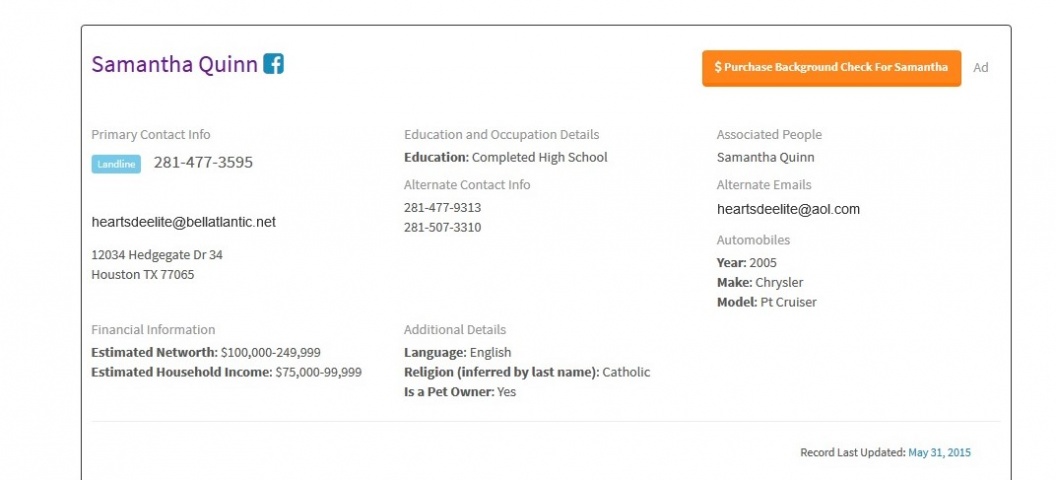Click the Education Completed High School entry
Image resolution: width=1056 pixels, height=480 pixels.
[x=506, y=158]
